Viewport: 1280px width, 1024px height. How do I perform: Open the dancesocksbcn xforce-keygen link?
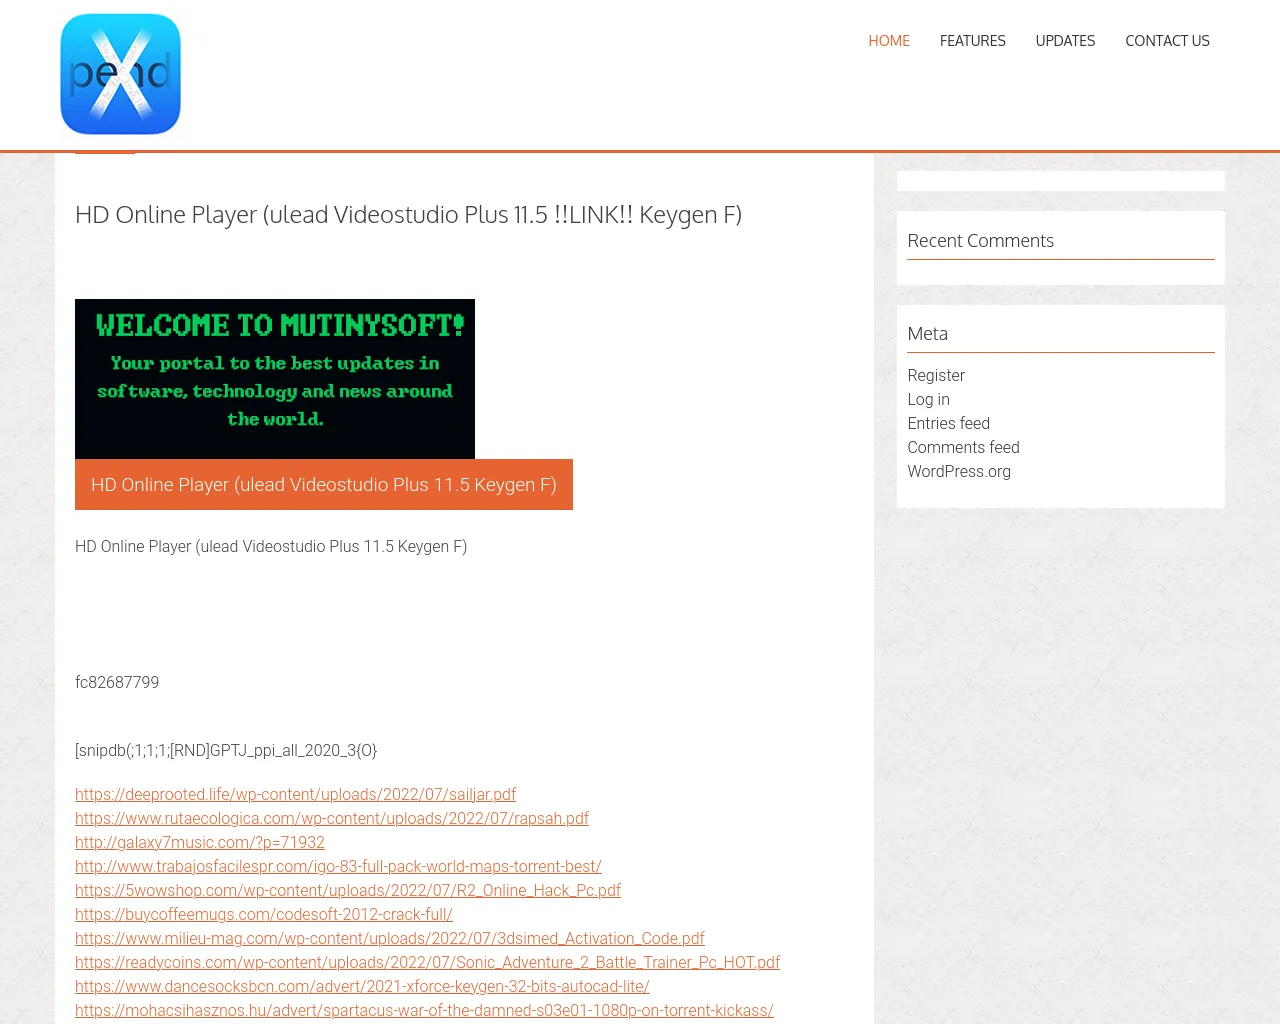(x=362, y=986)
